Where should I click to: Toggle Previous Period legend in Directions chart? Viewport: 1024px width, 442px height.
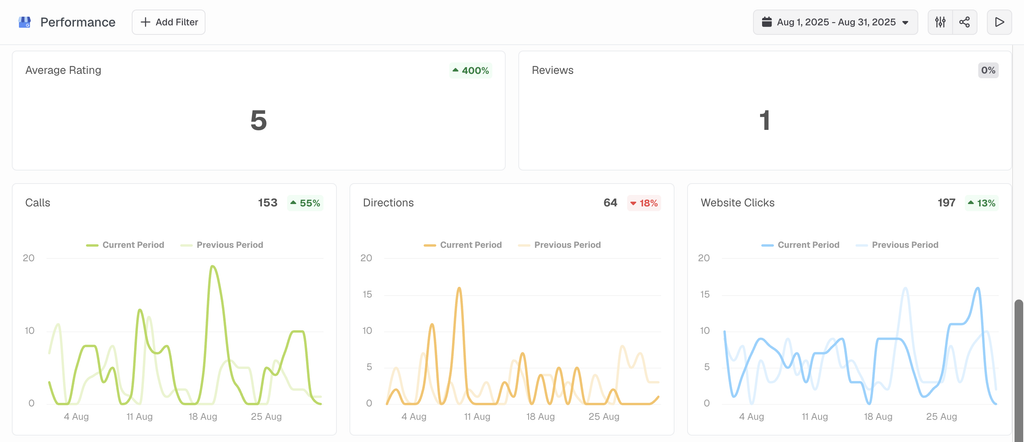[x=558, y=245]
